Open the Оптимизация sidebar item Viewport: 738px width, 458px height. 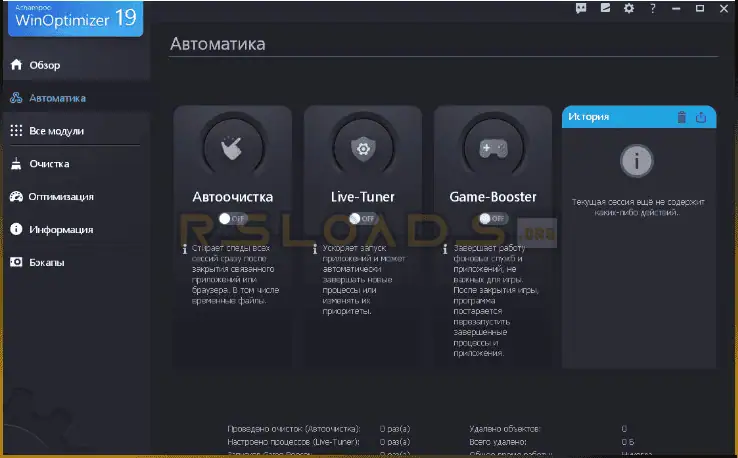pos(61,197)
